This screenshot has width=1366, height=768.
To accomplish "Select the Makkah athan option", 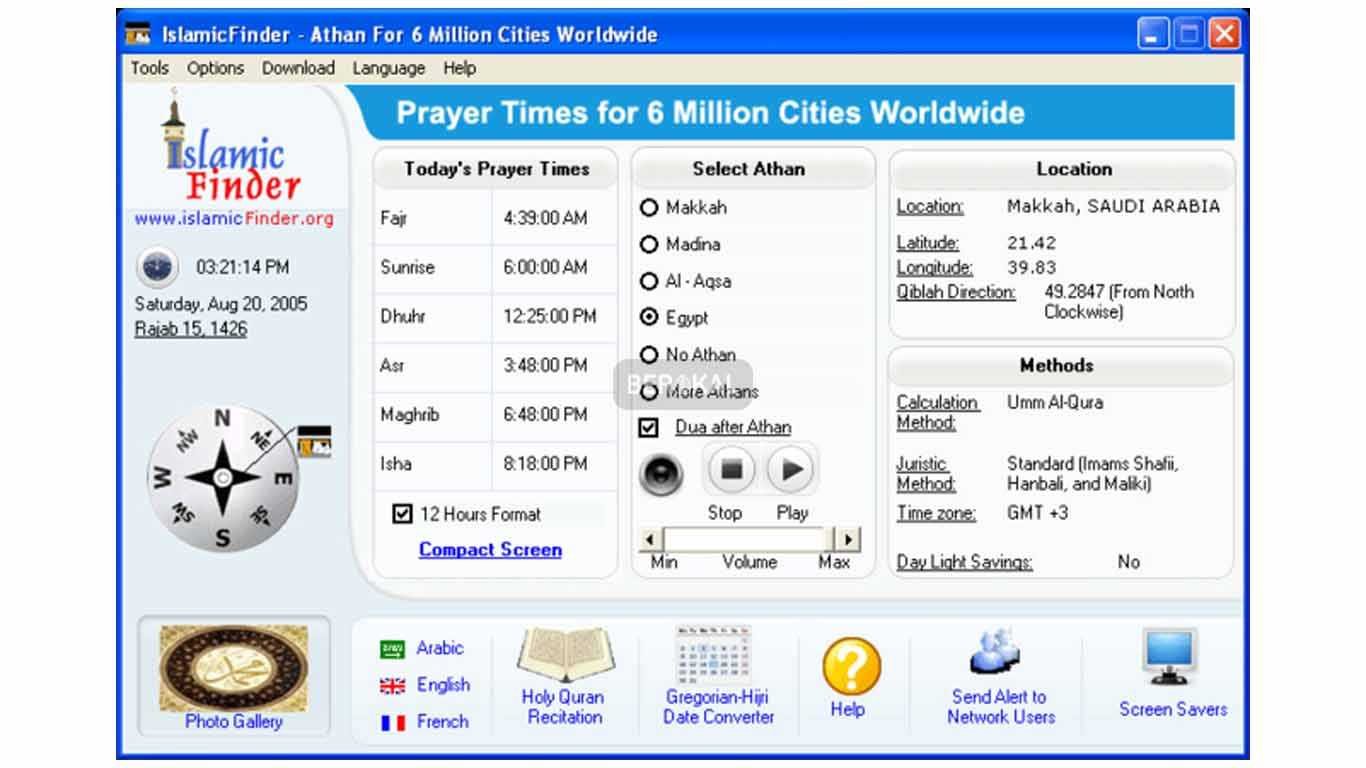I will (x=649, y=208).
